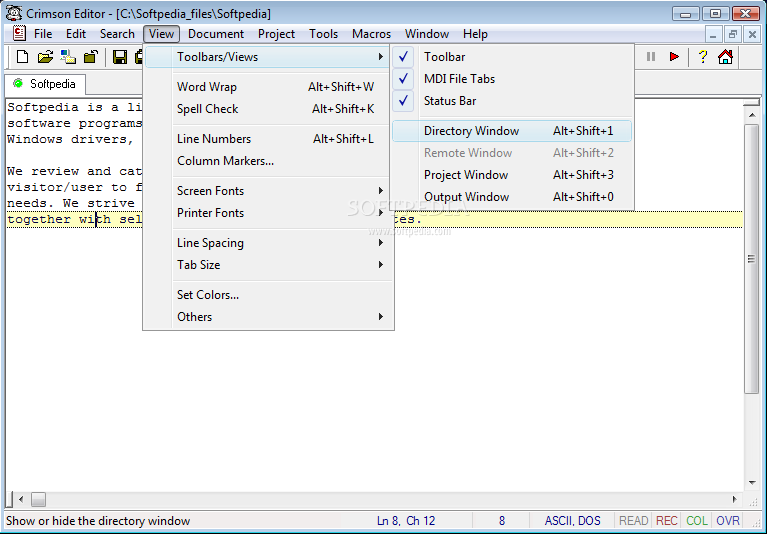Open the Macros menu
767x534 pixels.
coord(371,34)
